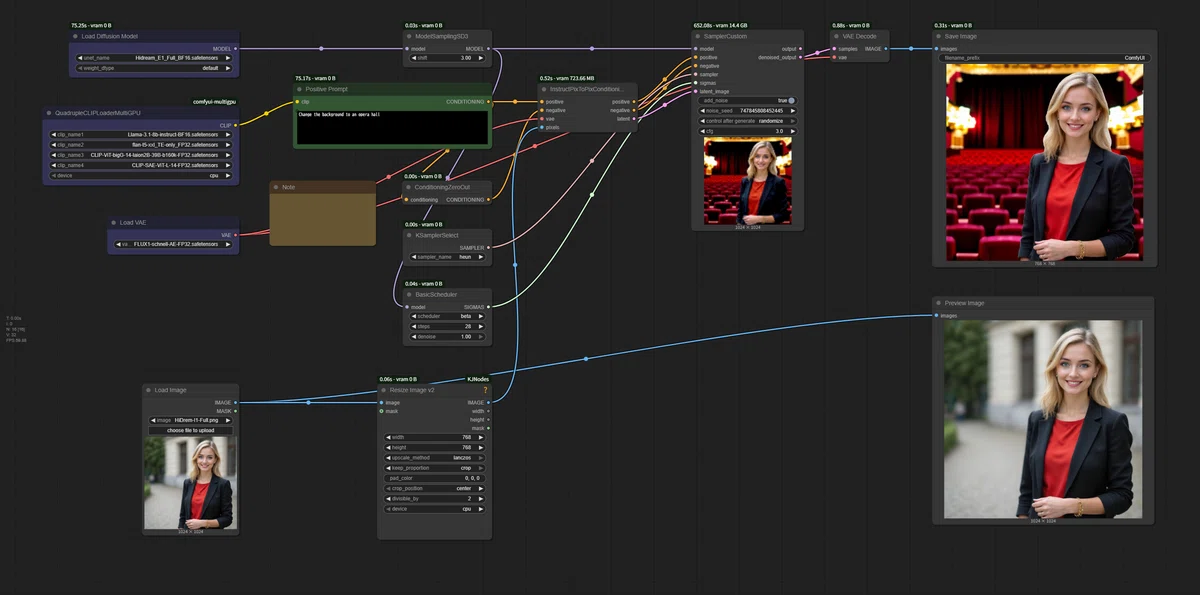Collapse the Note node via its title dot

[x=276, y=187]
